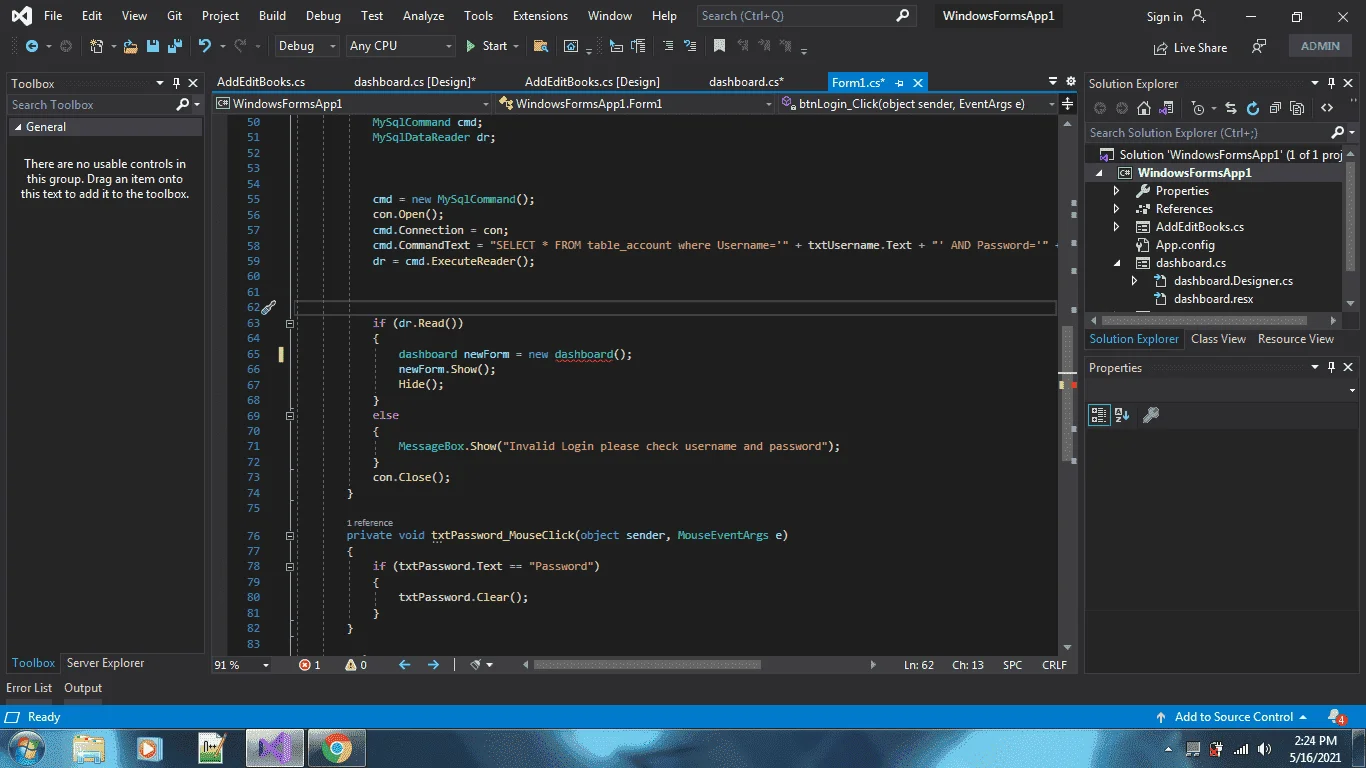Click the Open File toolbar icon

pyautogui.click(x=132, y=46)
